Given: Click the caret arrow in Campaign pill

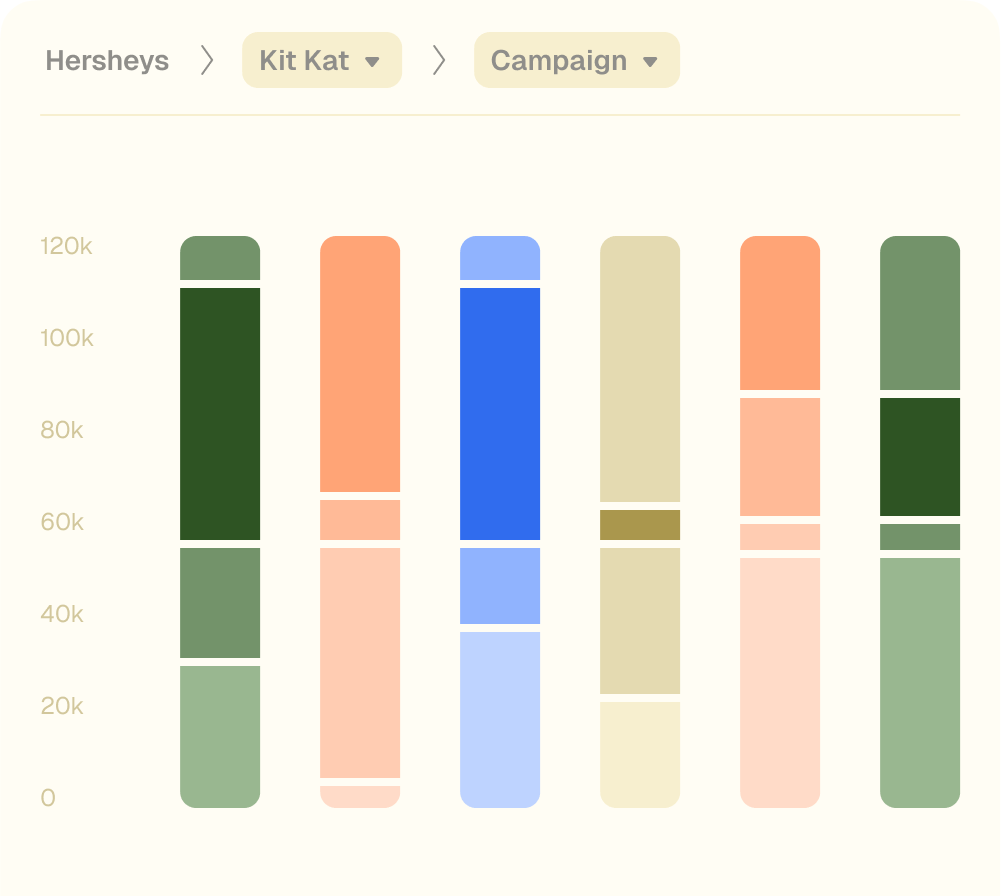Looking at the screenshot, I should coord(650,62).
